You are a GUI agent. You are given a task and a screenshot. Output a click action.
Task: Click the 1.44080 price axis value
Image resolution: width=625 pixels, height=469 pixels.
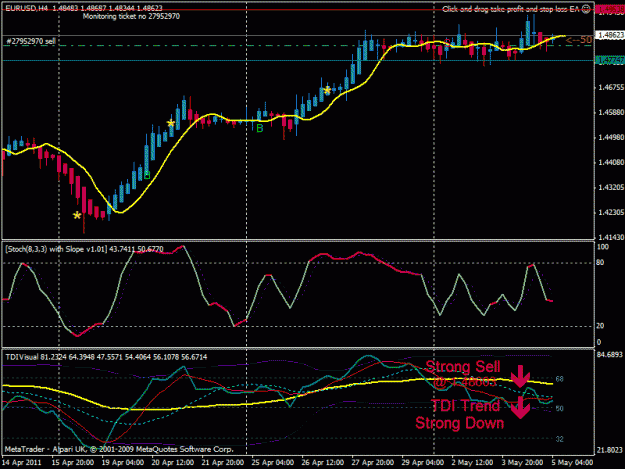[611, 162]
